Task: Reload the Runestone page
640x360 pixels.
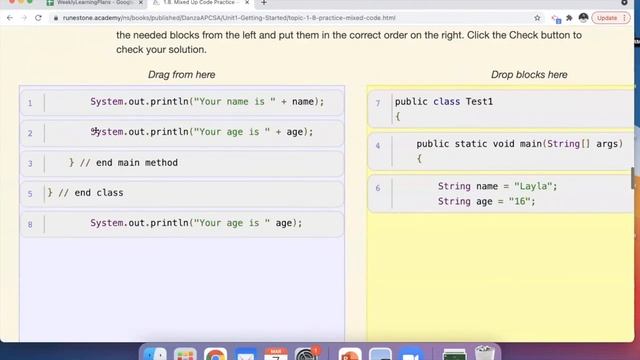Action: pyautogui.click(x=38, y=18)
